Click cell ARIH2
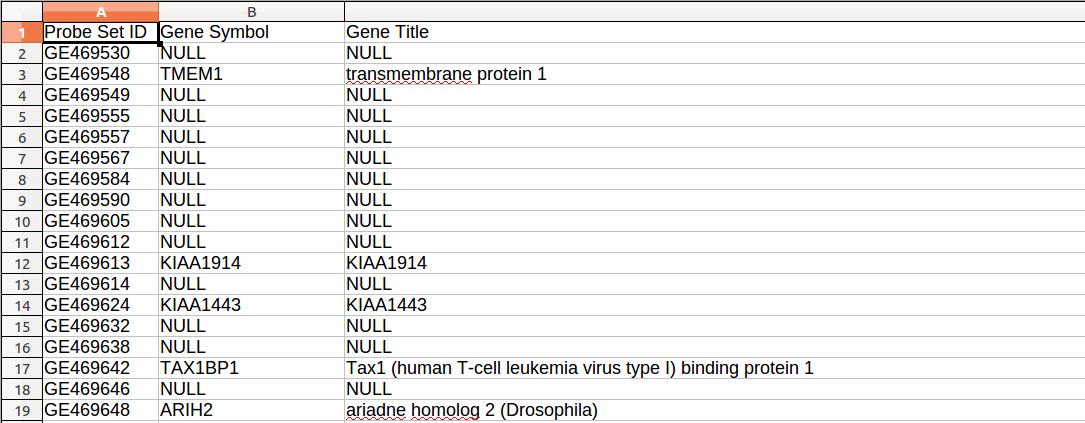 tap(251, 411)
